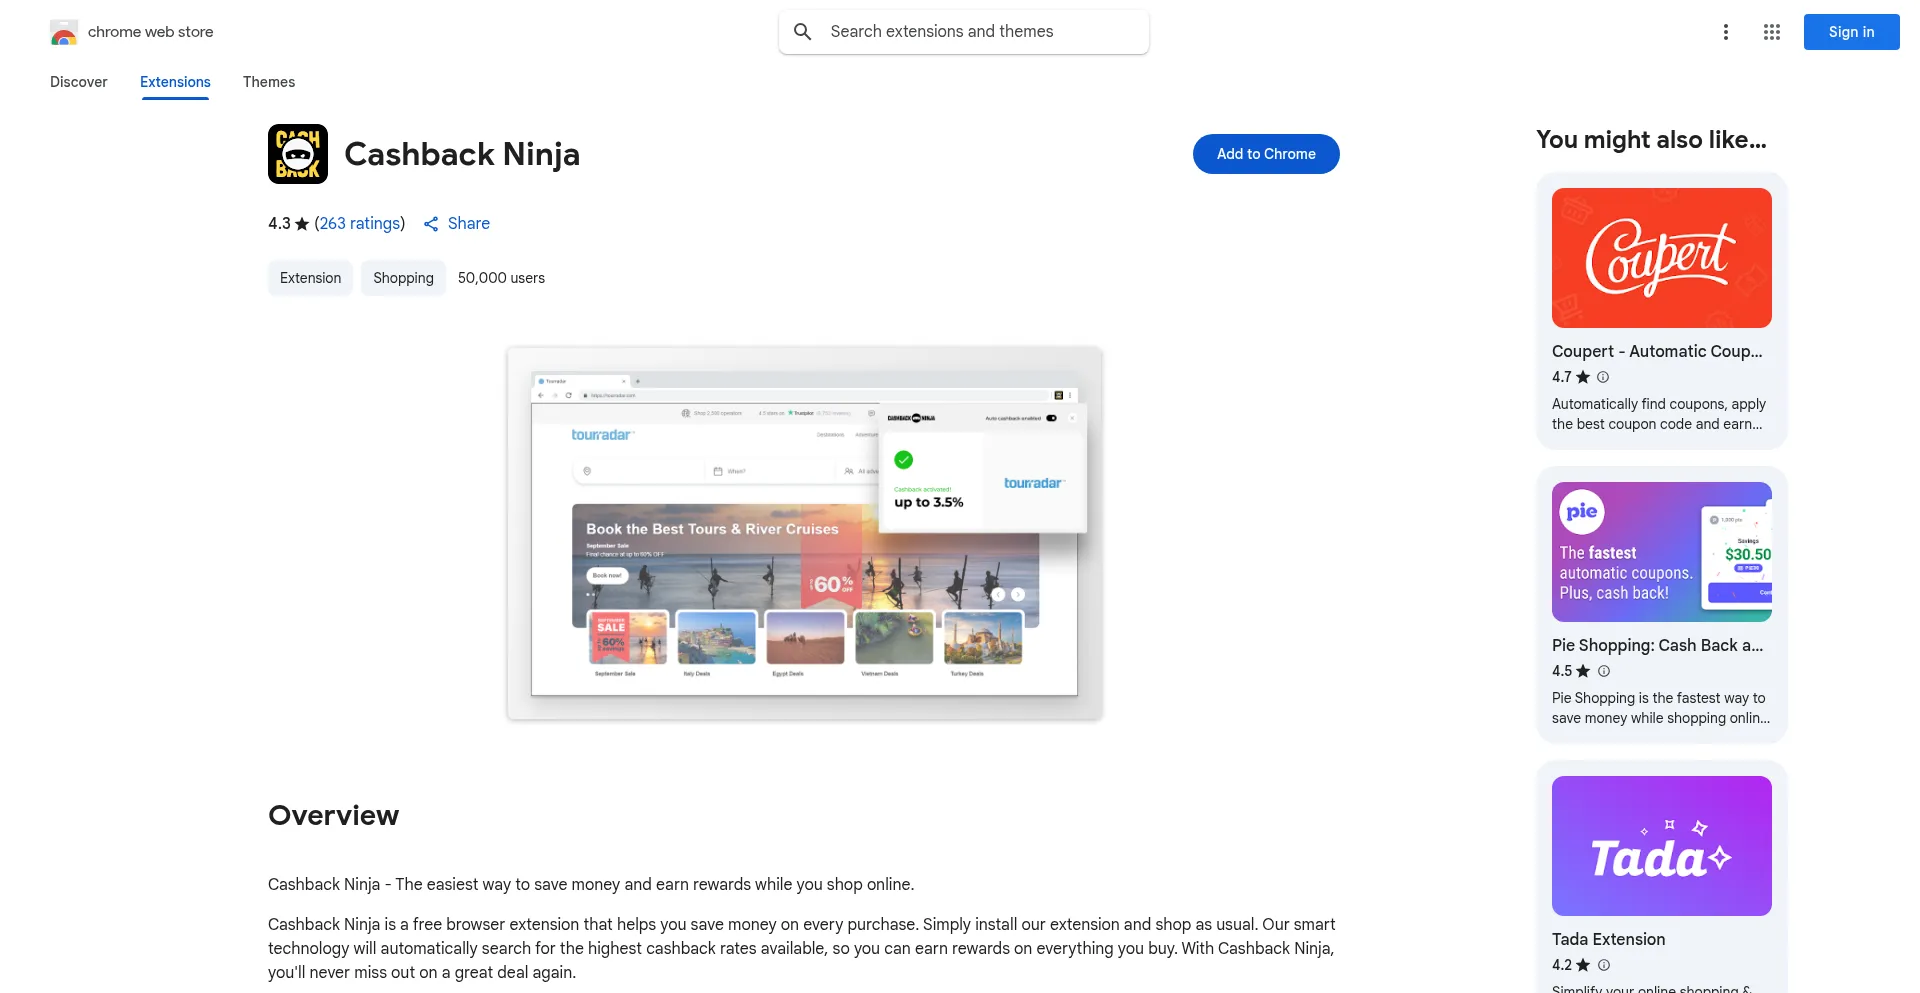Click the Cashback Ninja extension icon
Image resolution: width=1920 pixels, height=993 pixels.
[298, 154]
